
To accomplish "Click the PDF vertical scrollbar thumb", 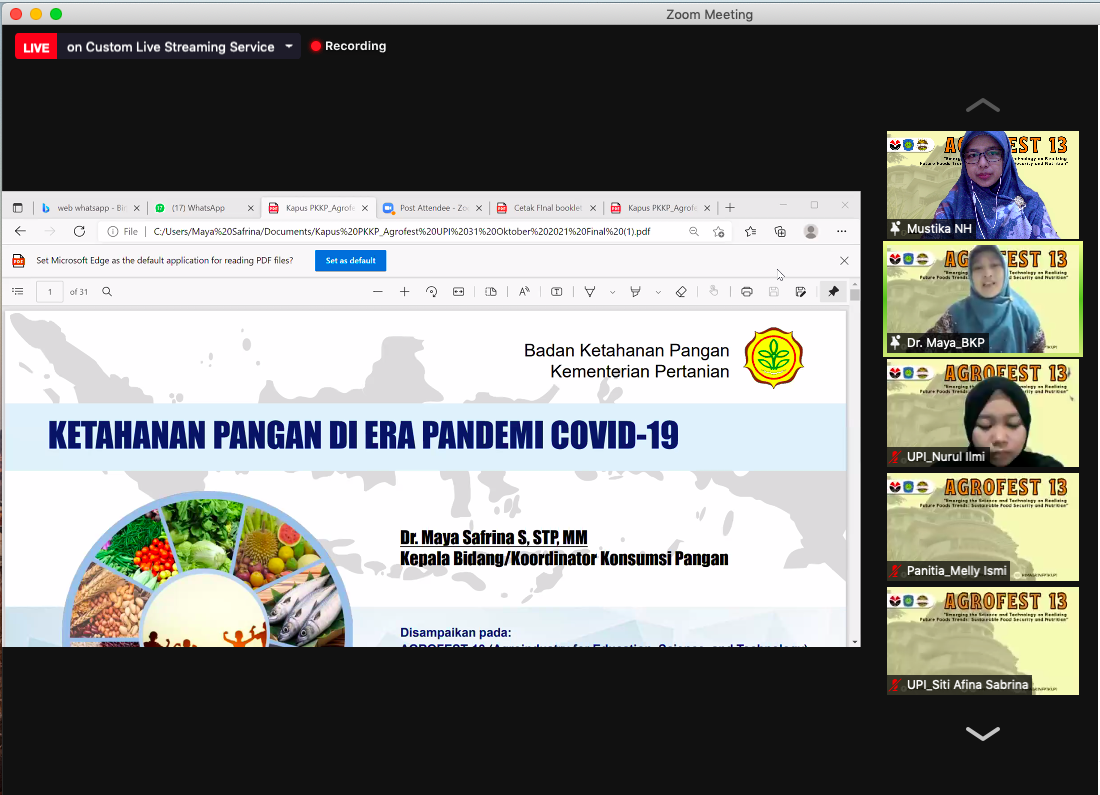I will coord(854,295).
